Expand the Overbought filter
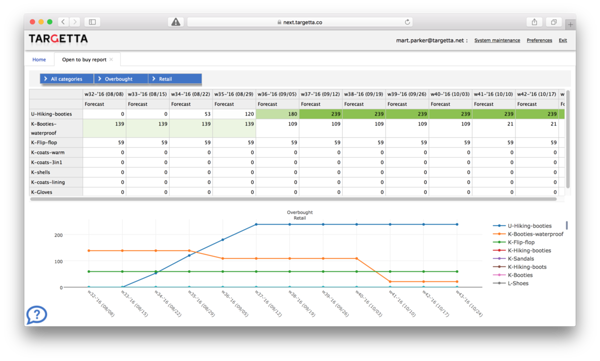600x361 pixels. click(x=121, y=79)
